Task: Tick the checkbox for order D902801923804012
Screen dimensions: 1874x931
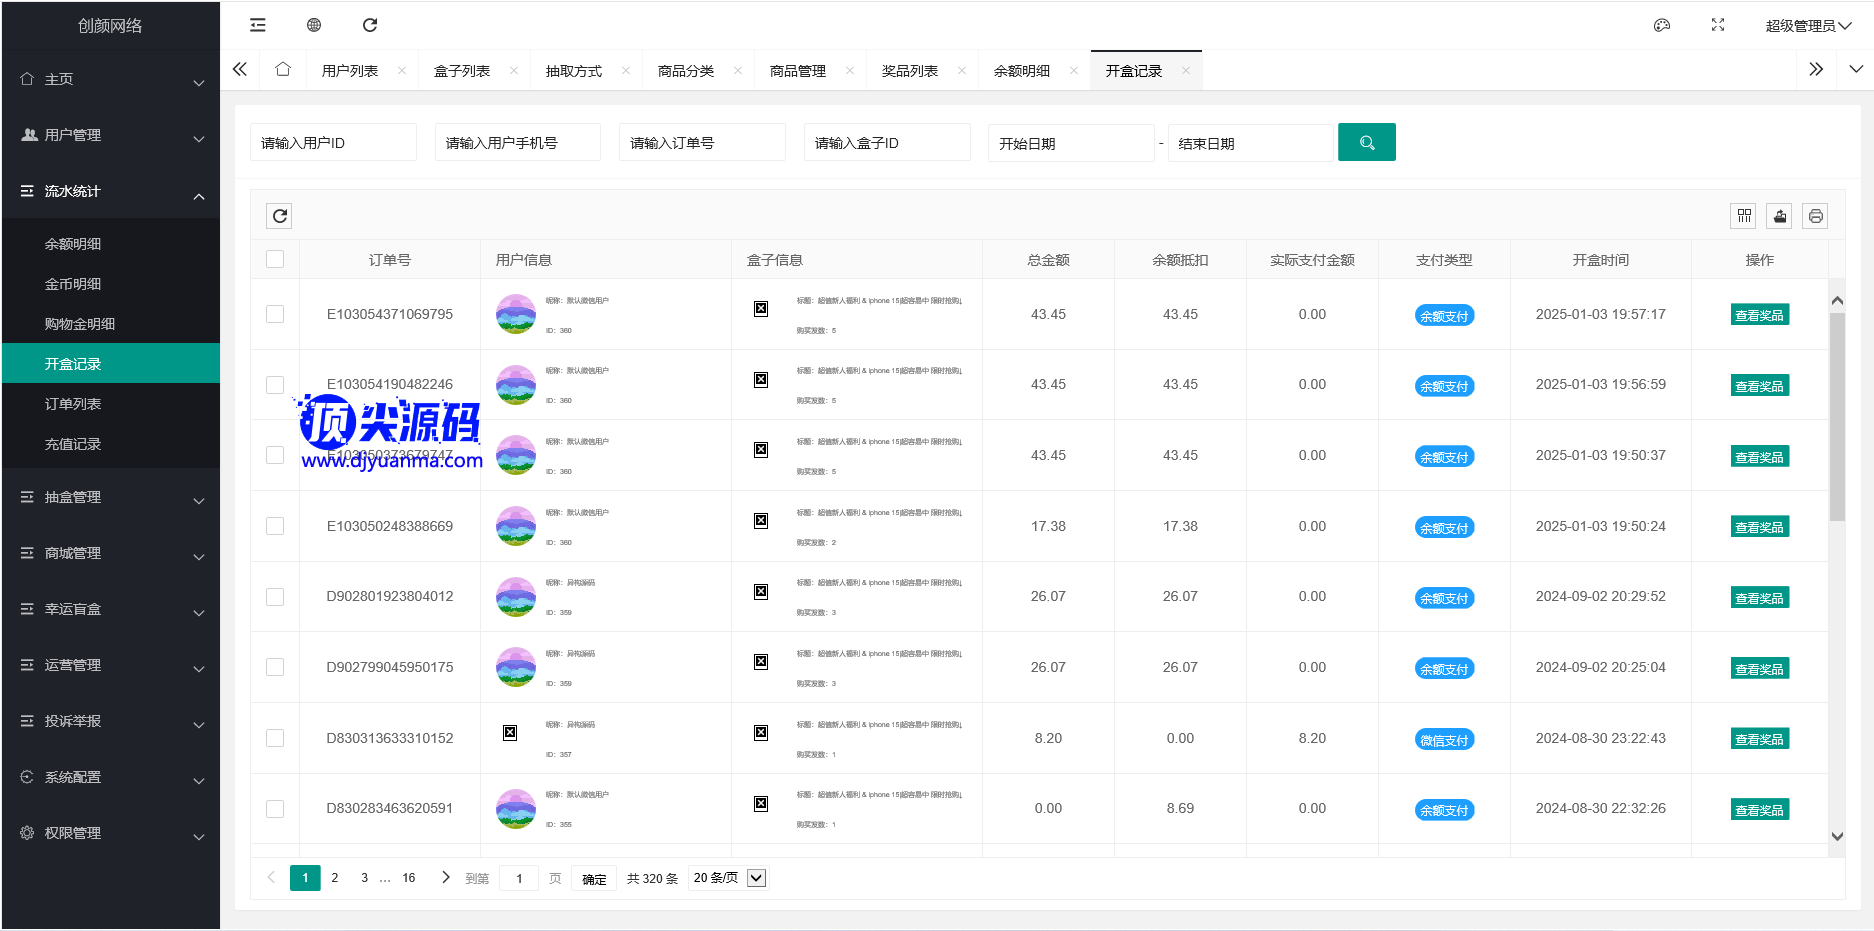Action: (x=275, y=597)
